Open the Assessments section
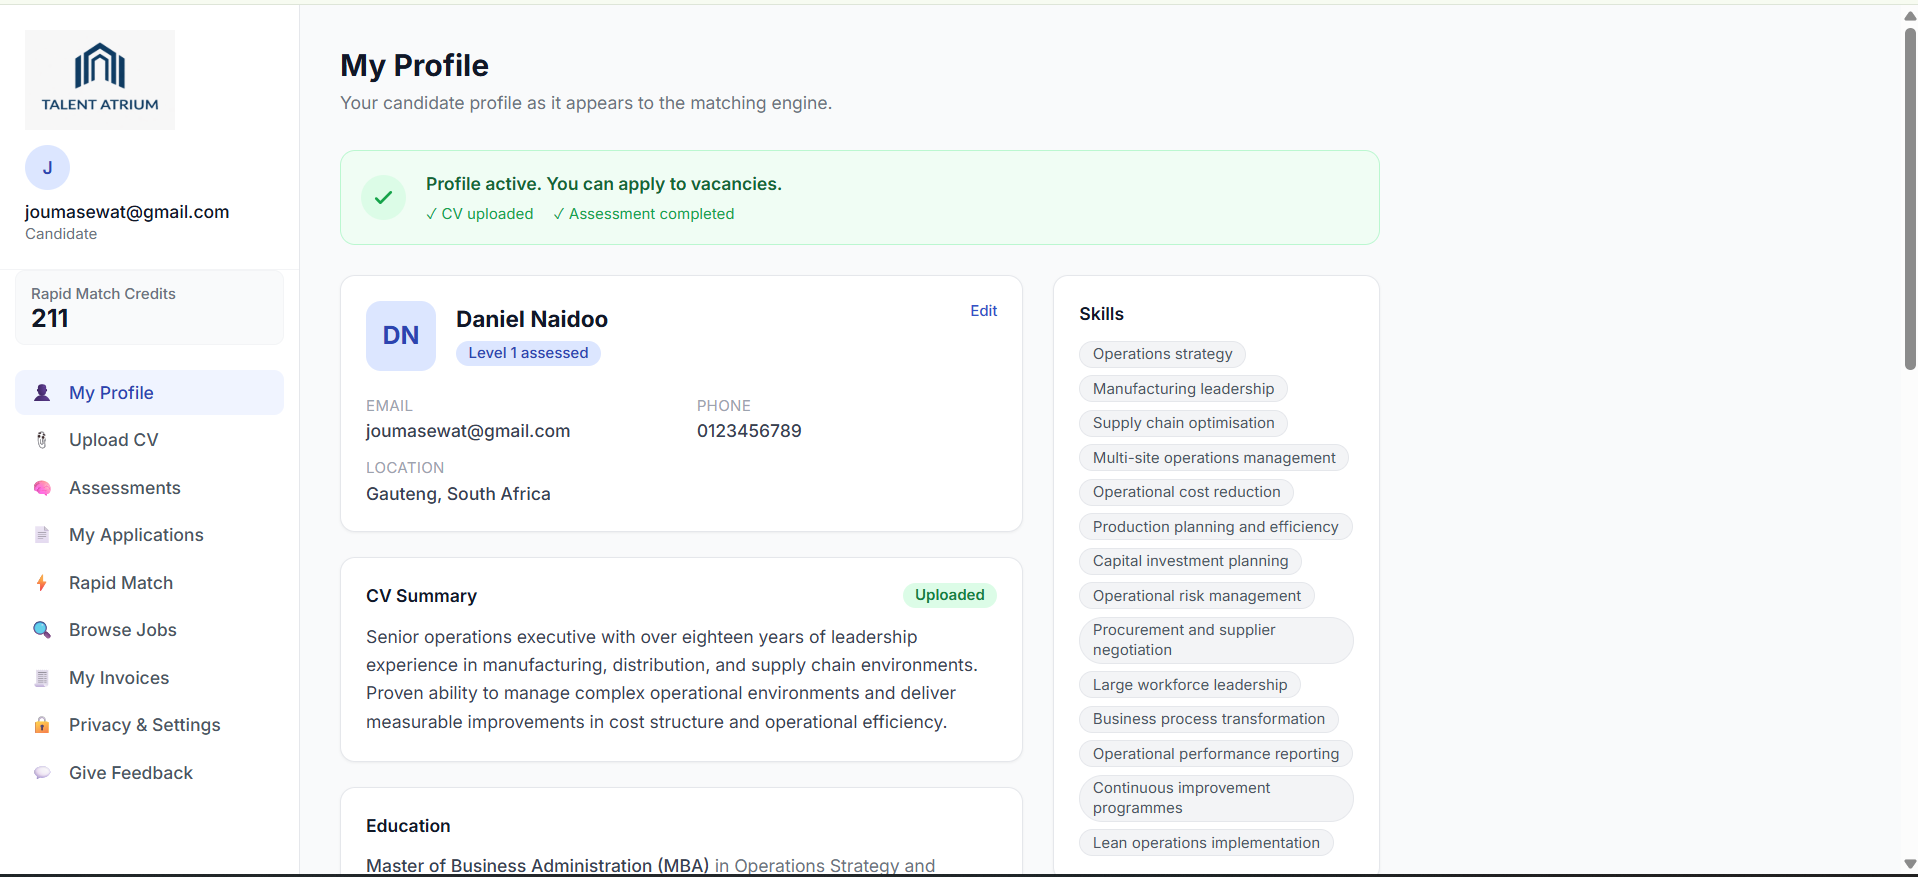 [149, 488]
